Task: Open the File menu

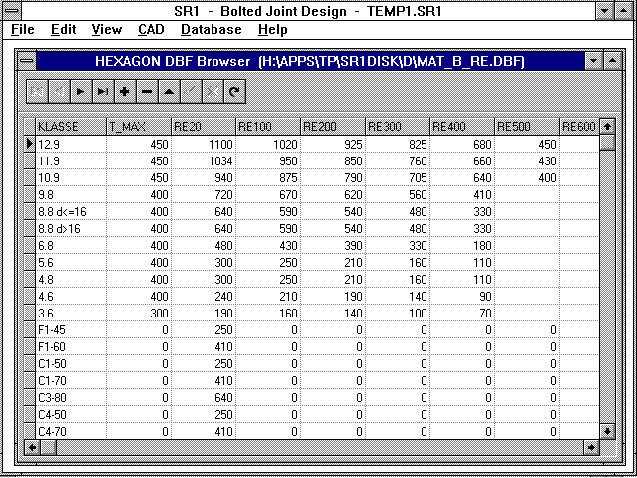Action: coord(22,30)
